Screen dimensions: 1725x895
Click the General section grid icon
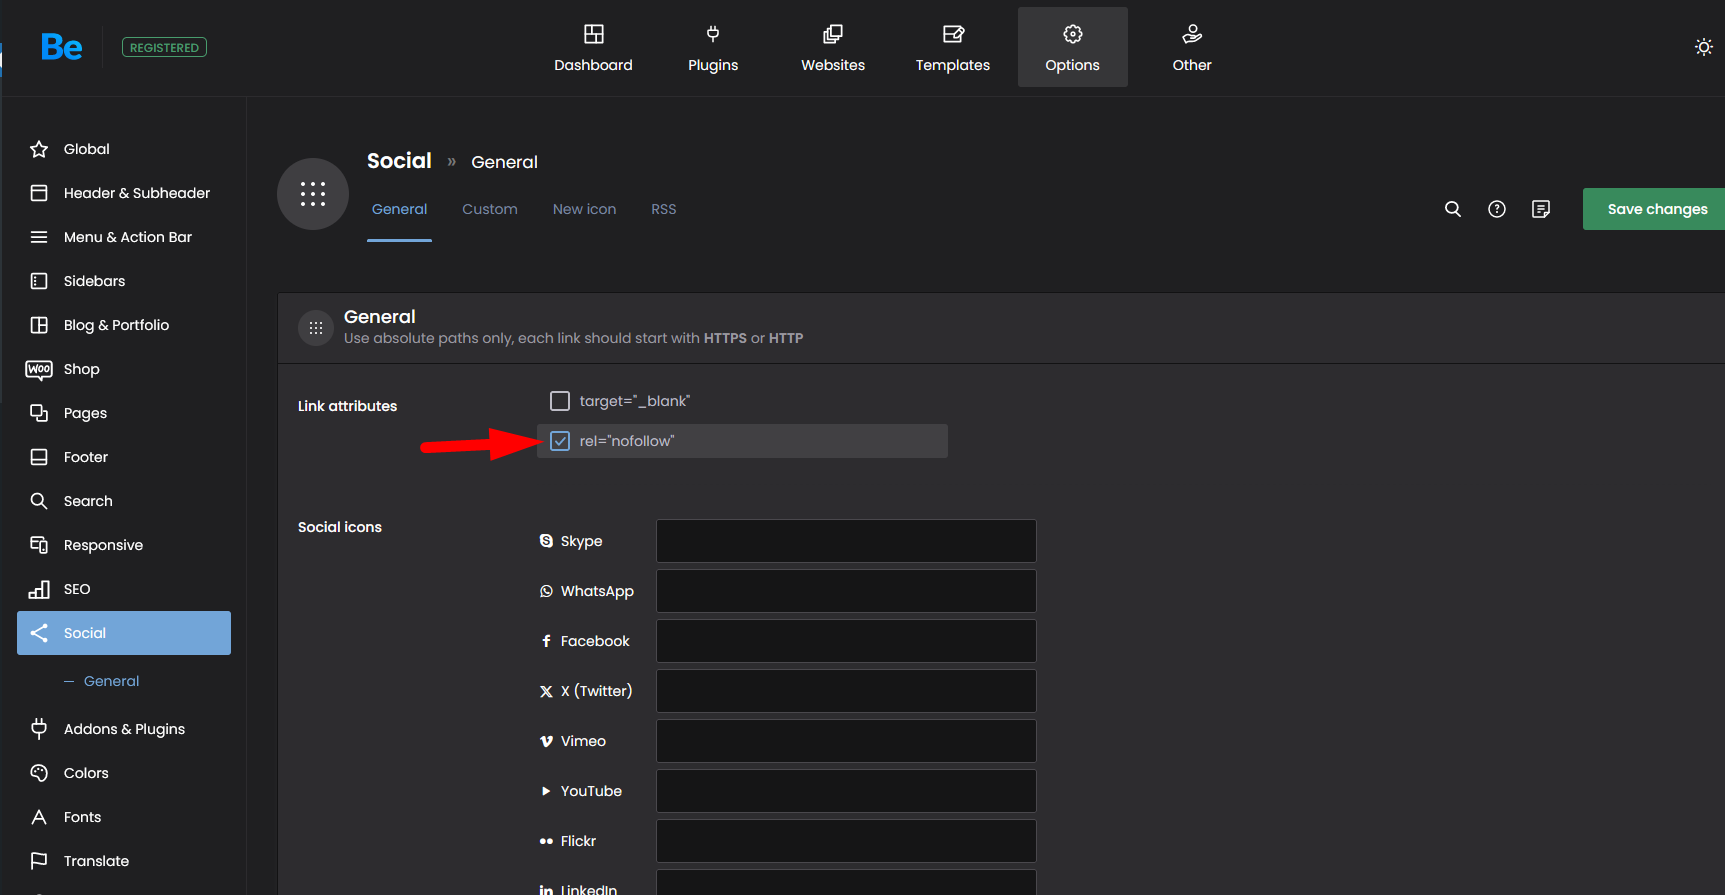pos(316,328)
